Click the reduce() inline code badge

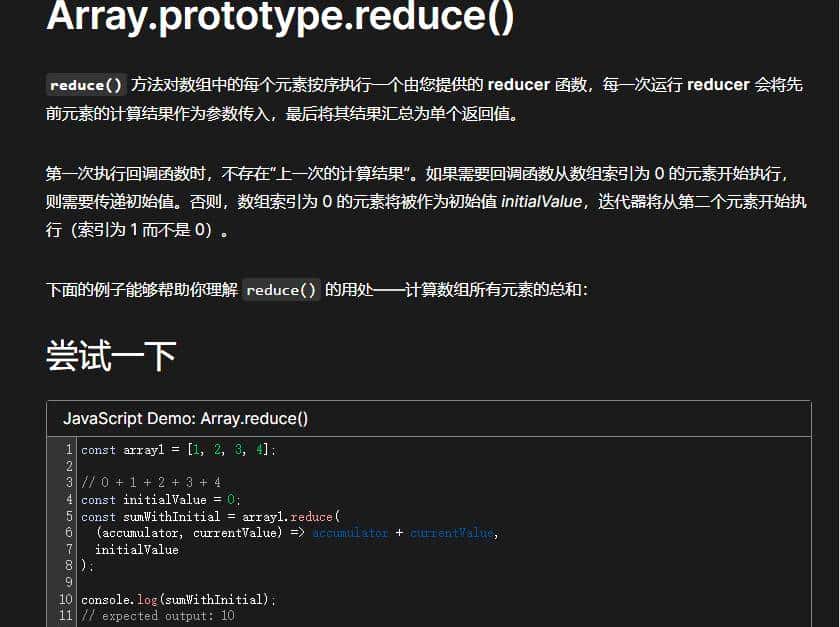tap(85, 84)
